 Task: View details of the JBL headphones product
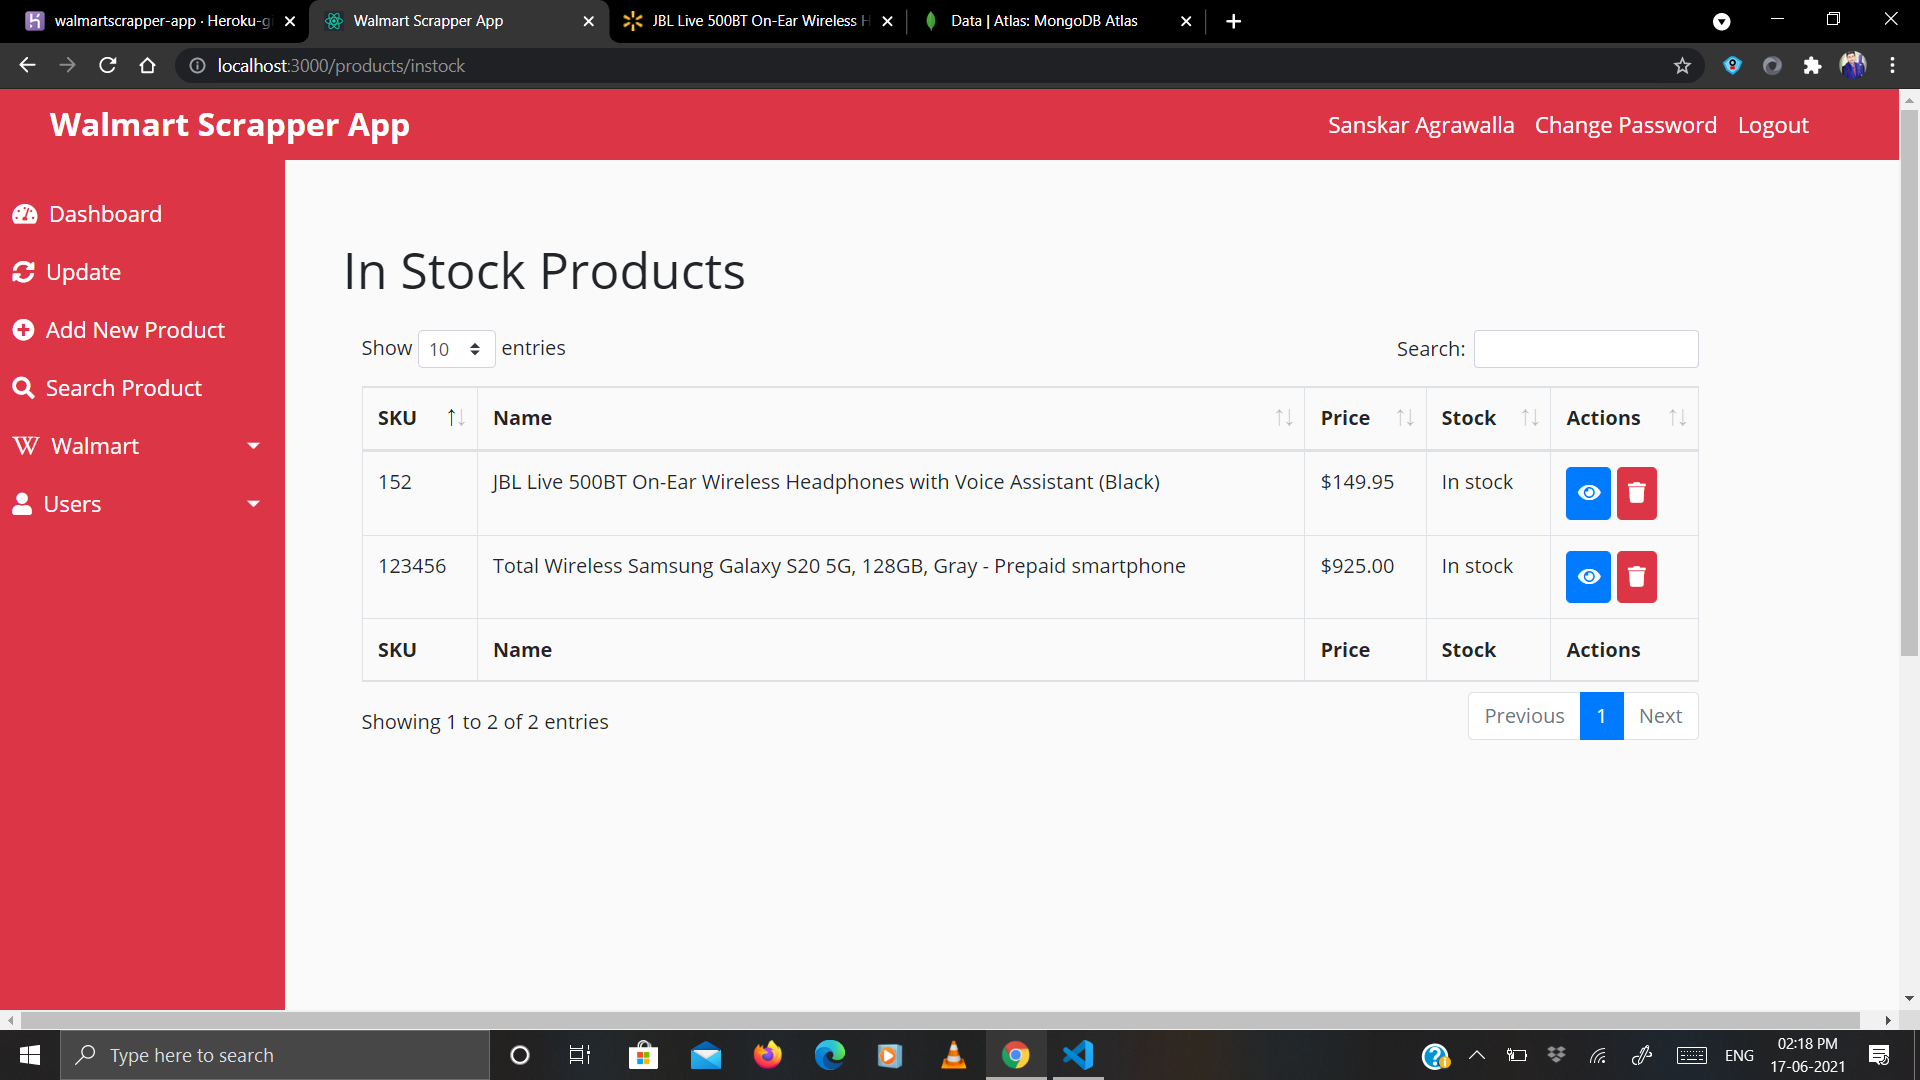point(1587,493)
